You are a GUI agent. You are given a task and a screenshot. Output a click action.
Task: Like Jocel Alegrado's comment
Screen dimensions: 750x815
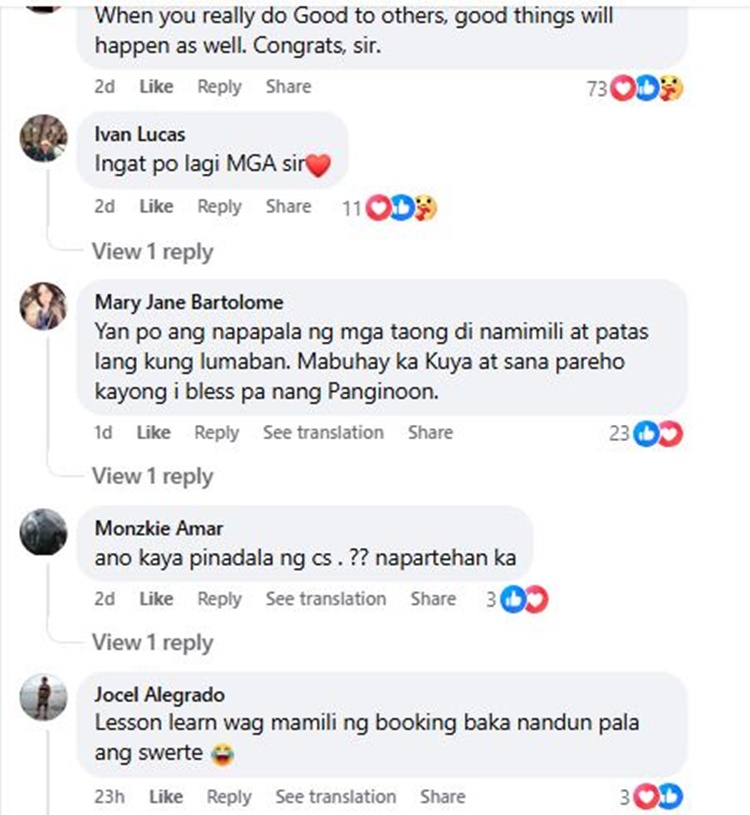coord(166,797)
